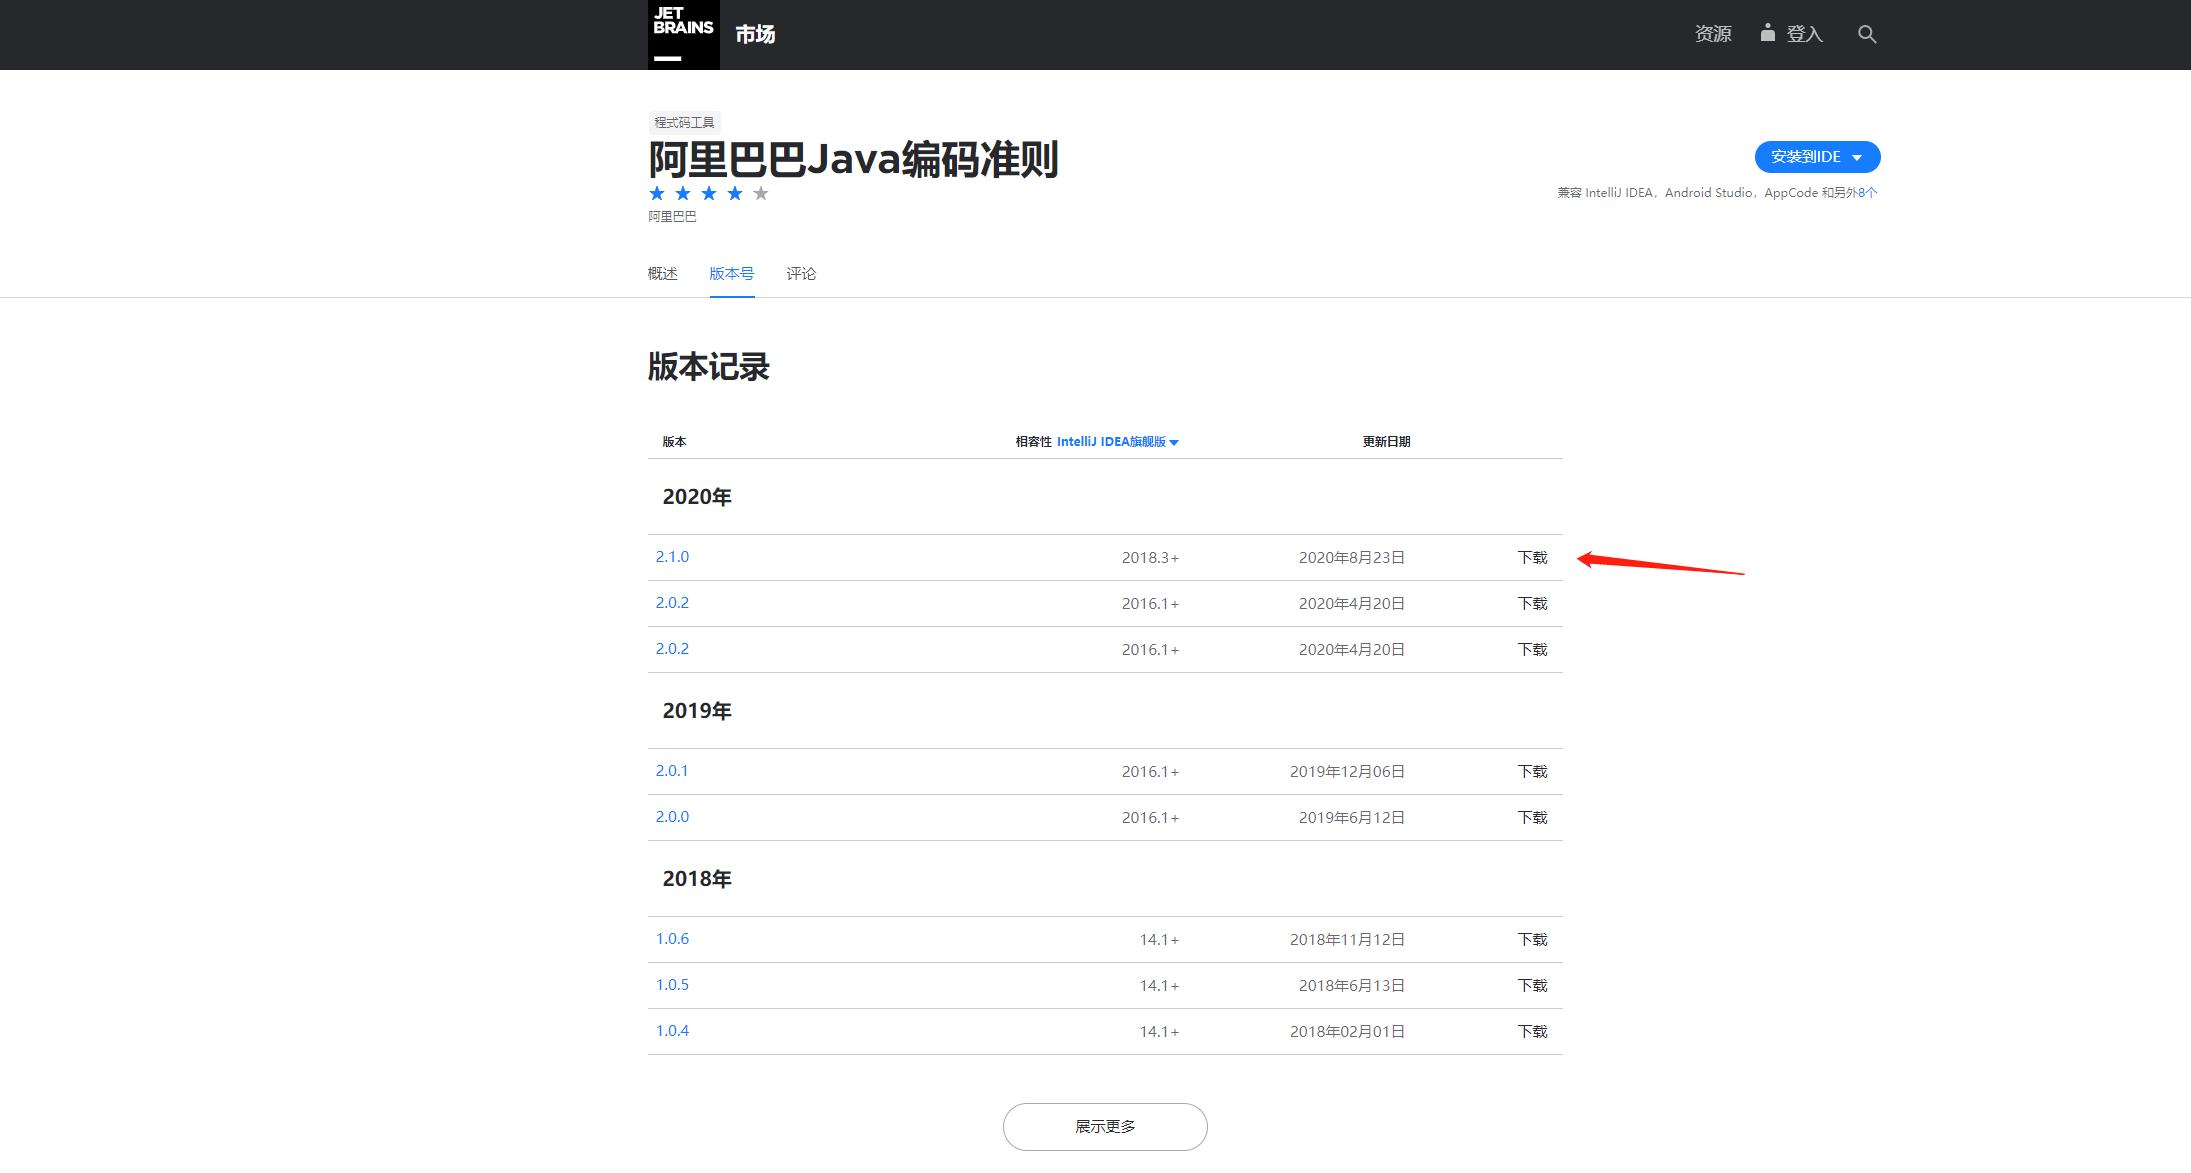Viewport: 2191px width, 1173px height.
Task: Switch to the 概述 tab
Action: click(x=662, y=274)
